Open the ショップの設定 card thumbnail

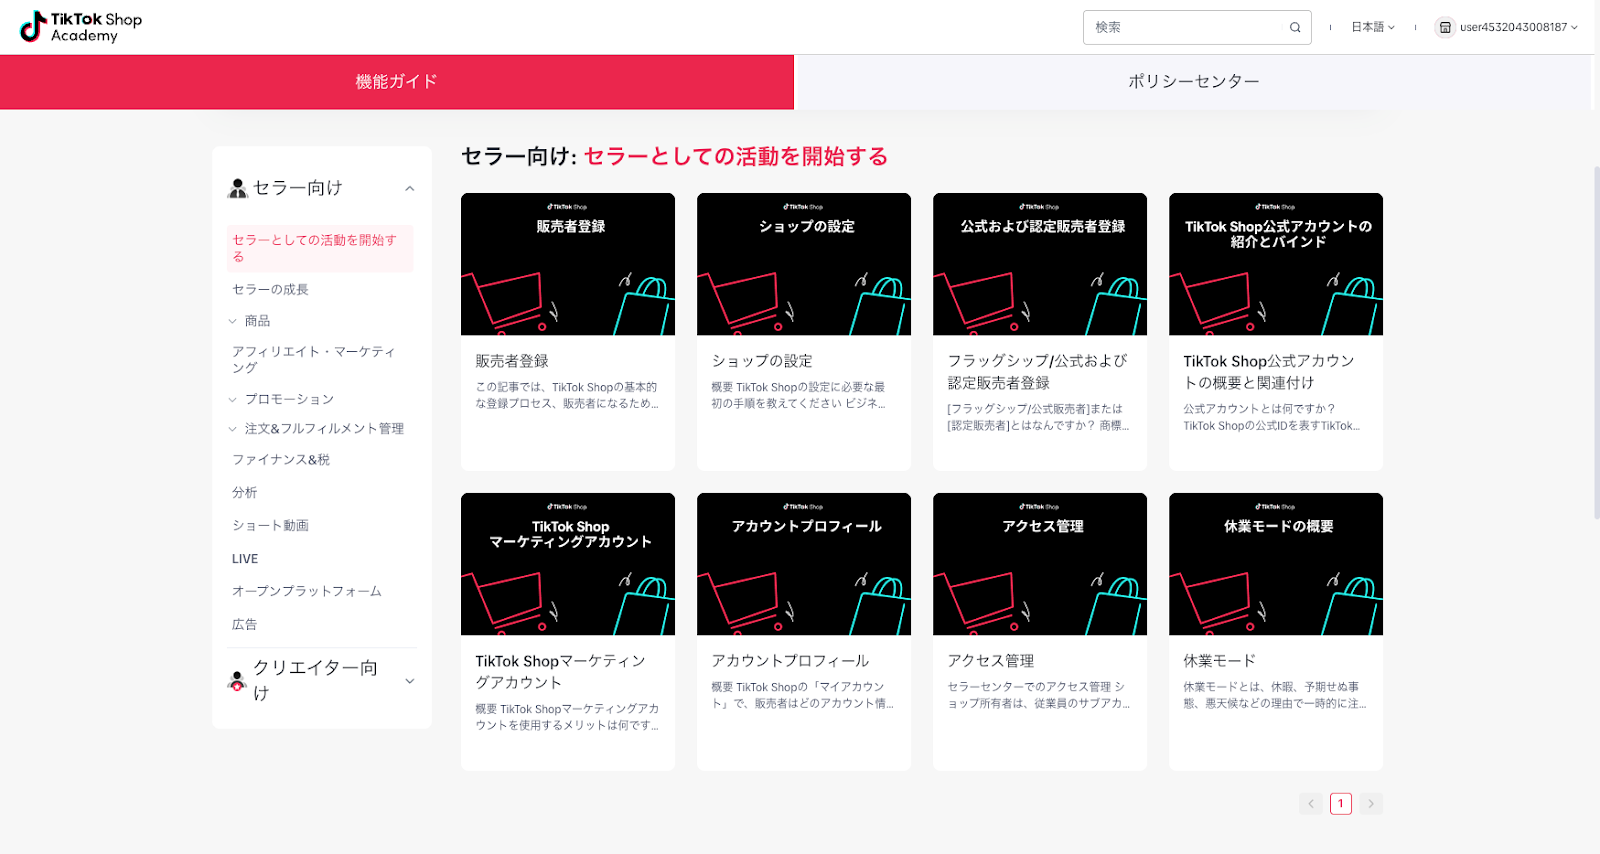coord(804,264)
